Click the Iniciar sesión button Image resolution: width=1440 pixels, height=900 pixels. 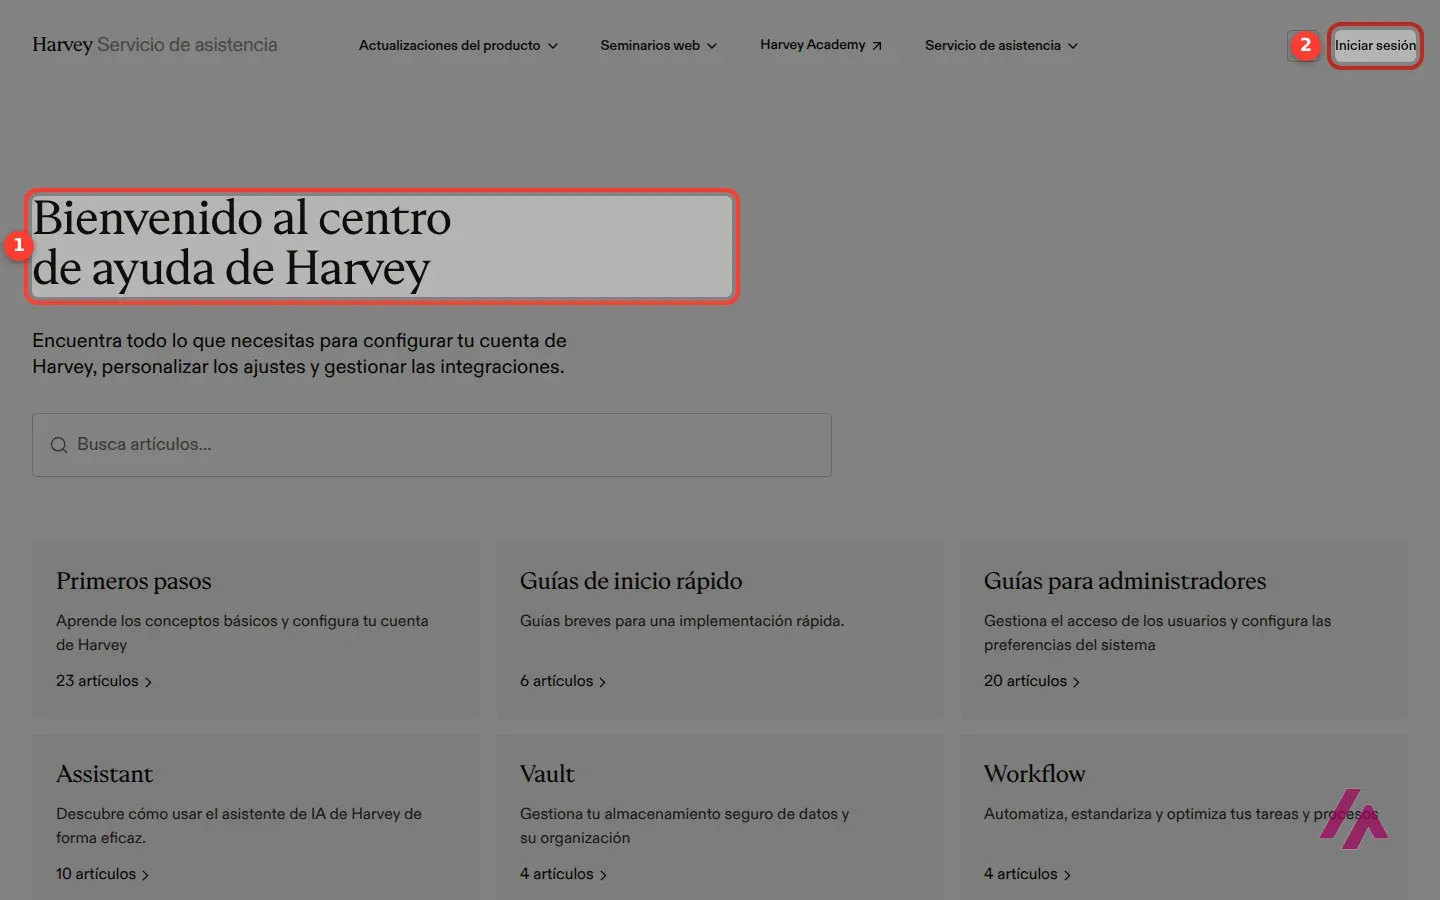[1375, 46]
